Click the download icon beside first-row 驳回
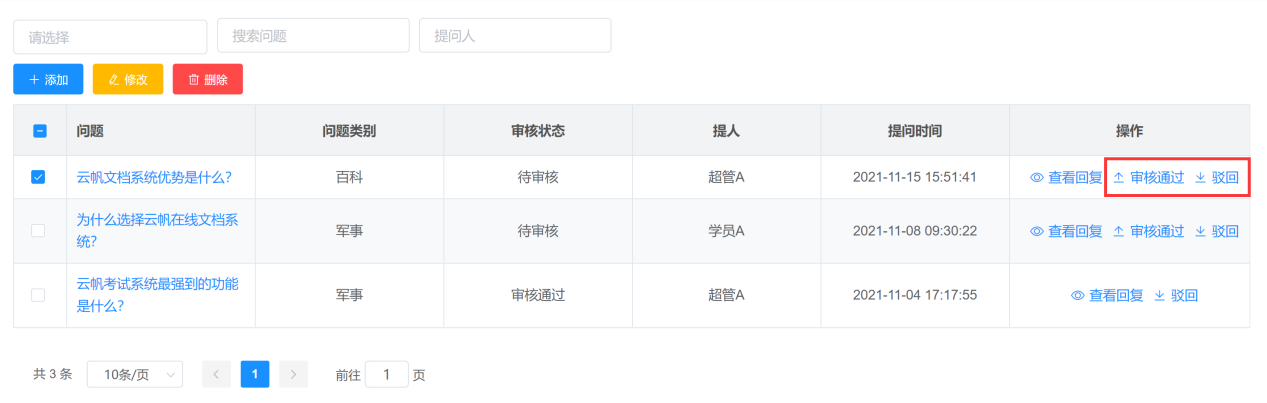This screenshot has height=403, width=1267. [1200, 178]
